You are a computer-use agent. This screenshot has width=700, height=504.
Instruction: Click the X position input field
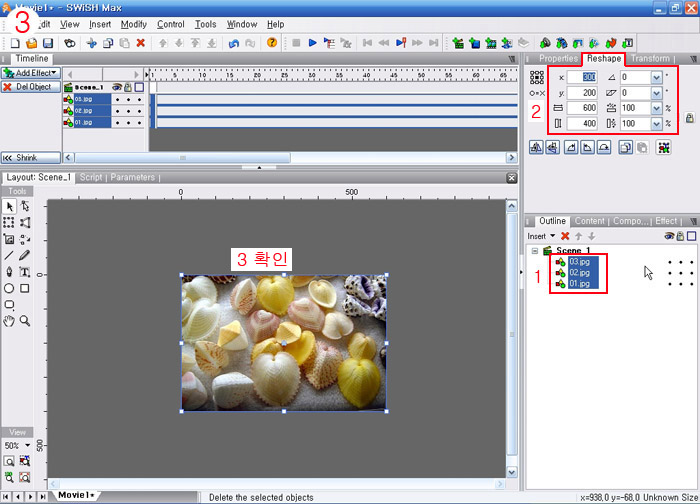tap(582, 77)
